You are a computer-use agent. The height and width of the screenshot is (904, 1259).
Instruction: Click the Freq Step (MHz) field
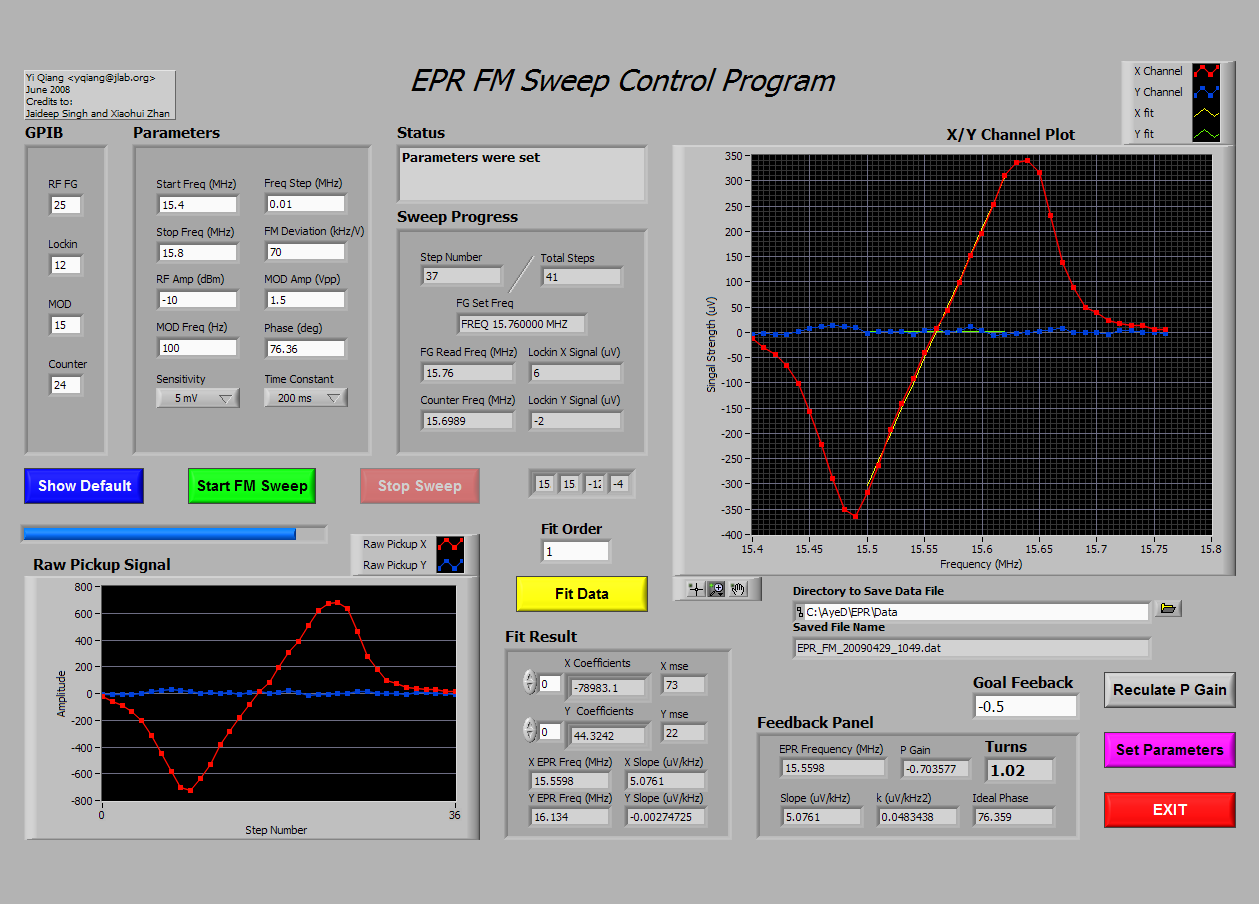[305, 204]
